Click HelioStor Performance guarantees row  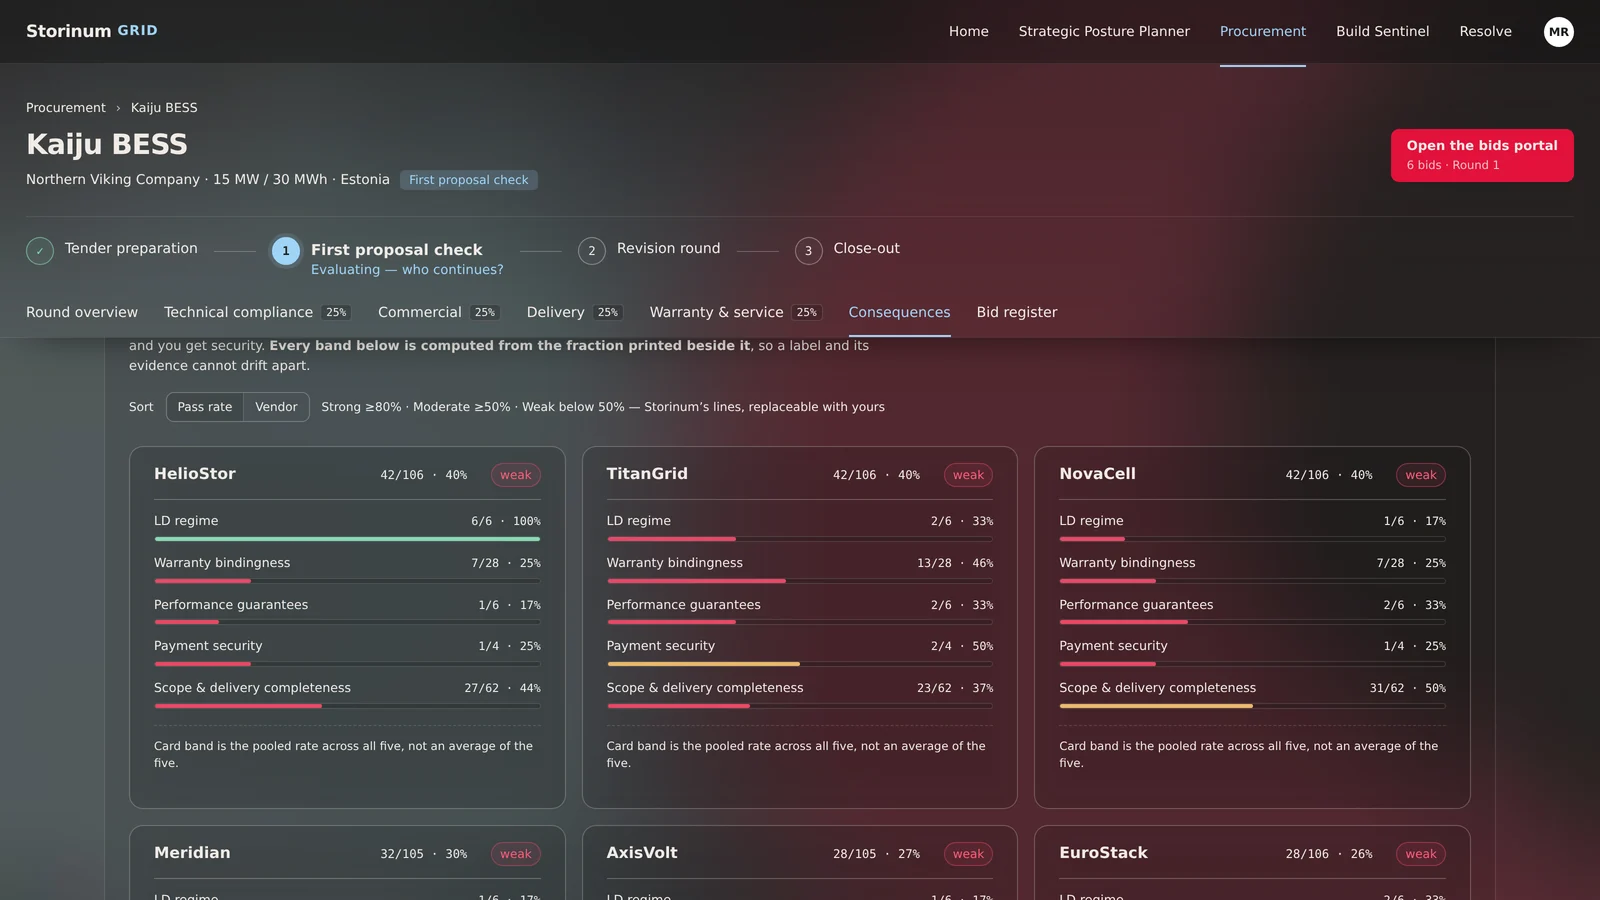pos(347,609)
